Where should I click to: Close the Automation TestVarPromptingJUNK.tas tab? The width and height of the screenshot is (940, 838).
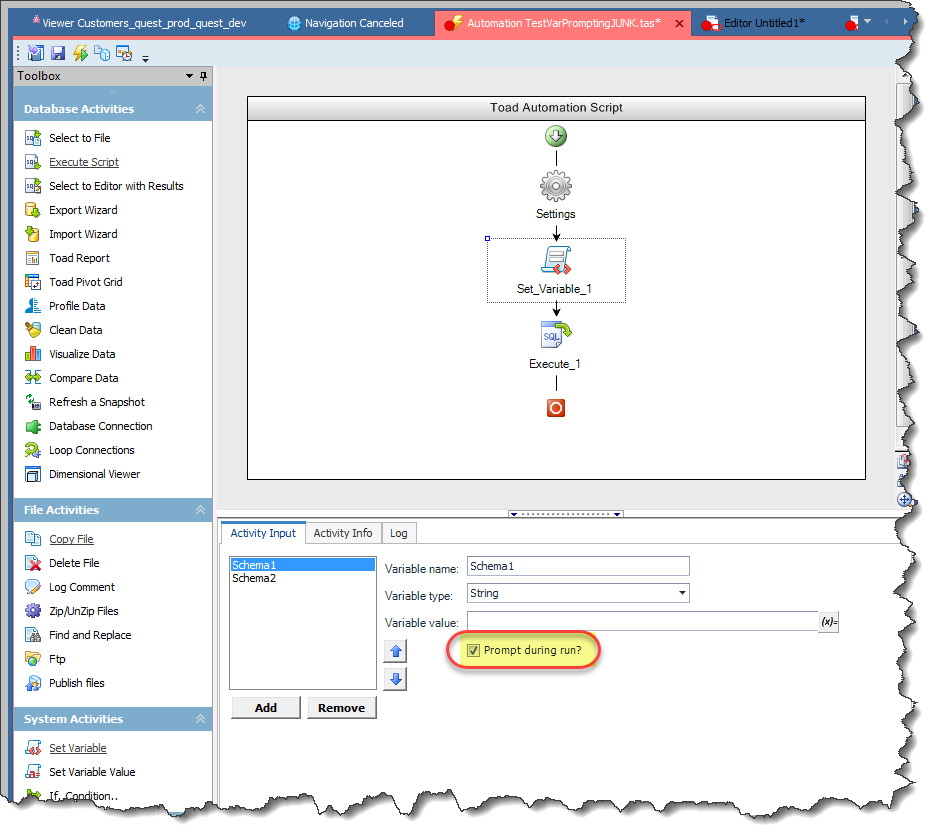tap(679, 23)
